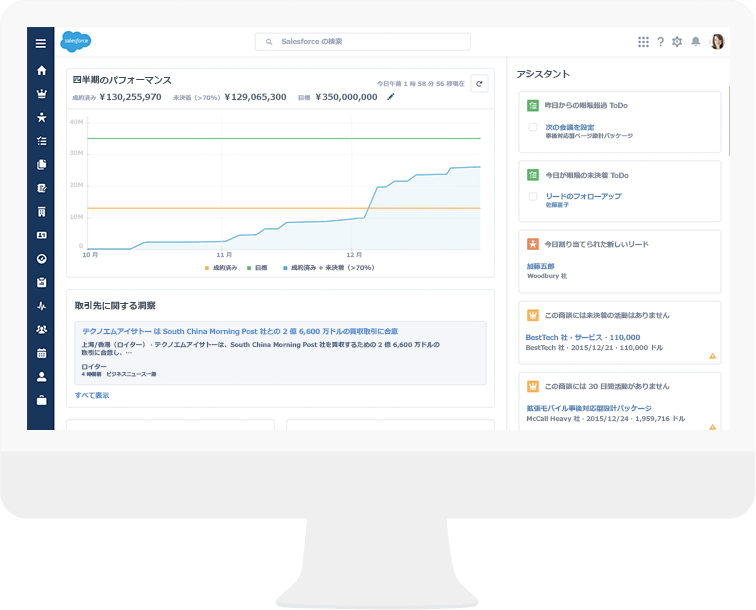The height and width of the screenshot is (610, 756).
Task: Open the App Launcher grid icon
Action: coord(643,42)
